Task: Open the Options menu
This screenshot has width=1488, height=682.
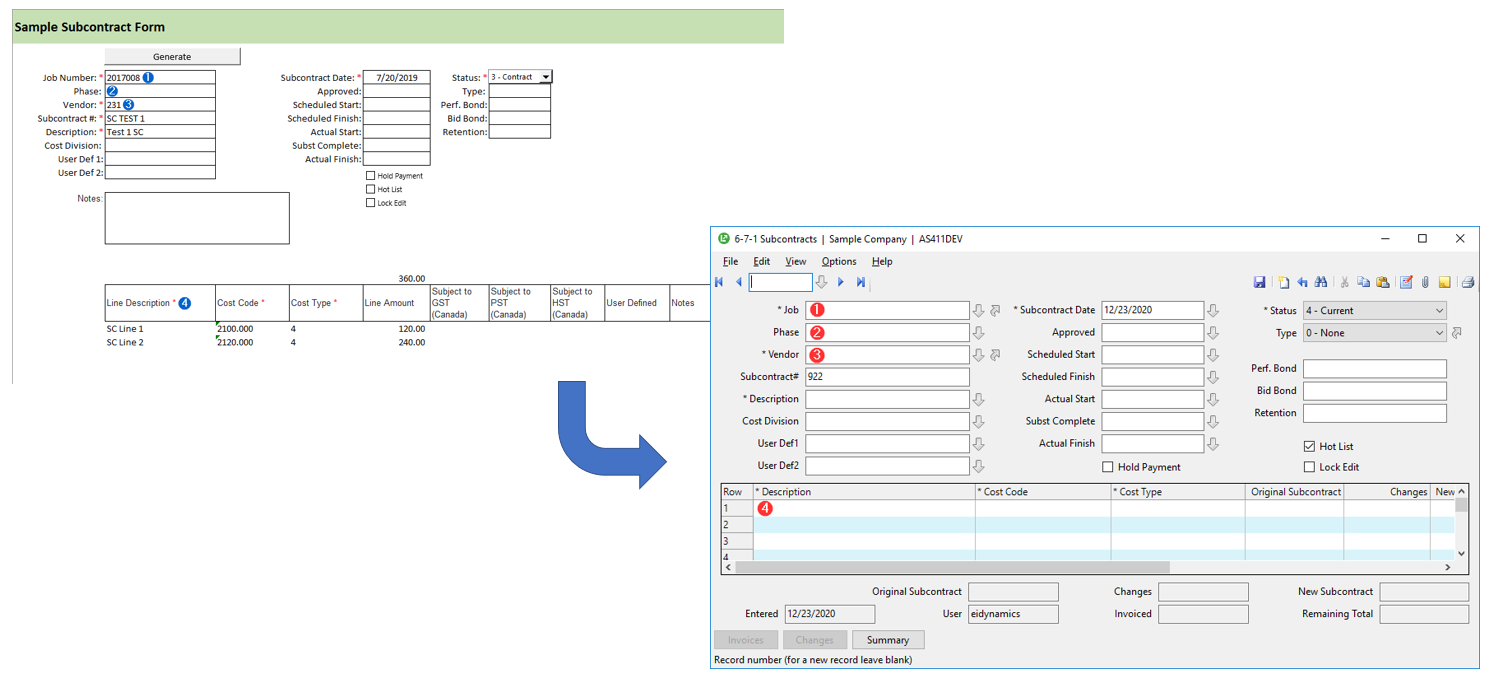Action: pyautogui.click(x=839, y=262)
